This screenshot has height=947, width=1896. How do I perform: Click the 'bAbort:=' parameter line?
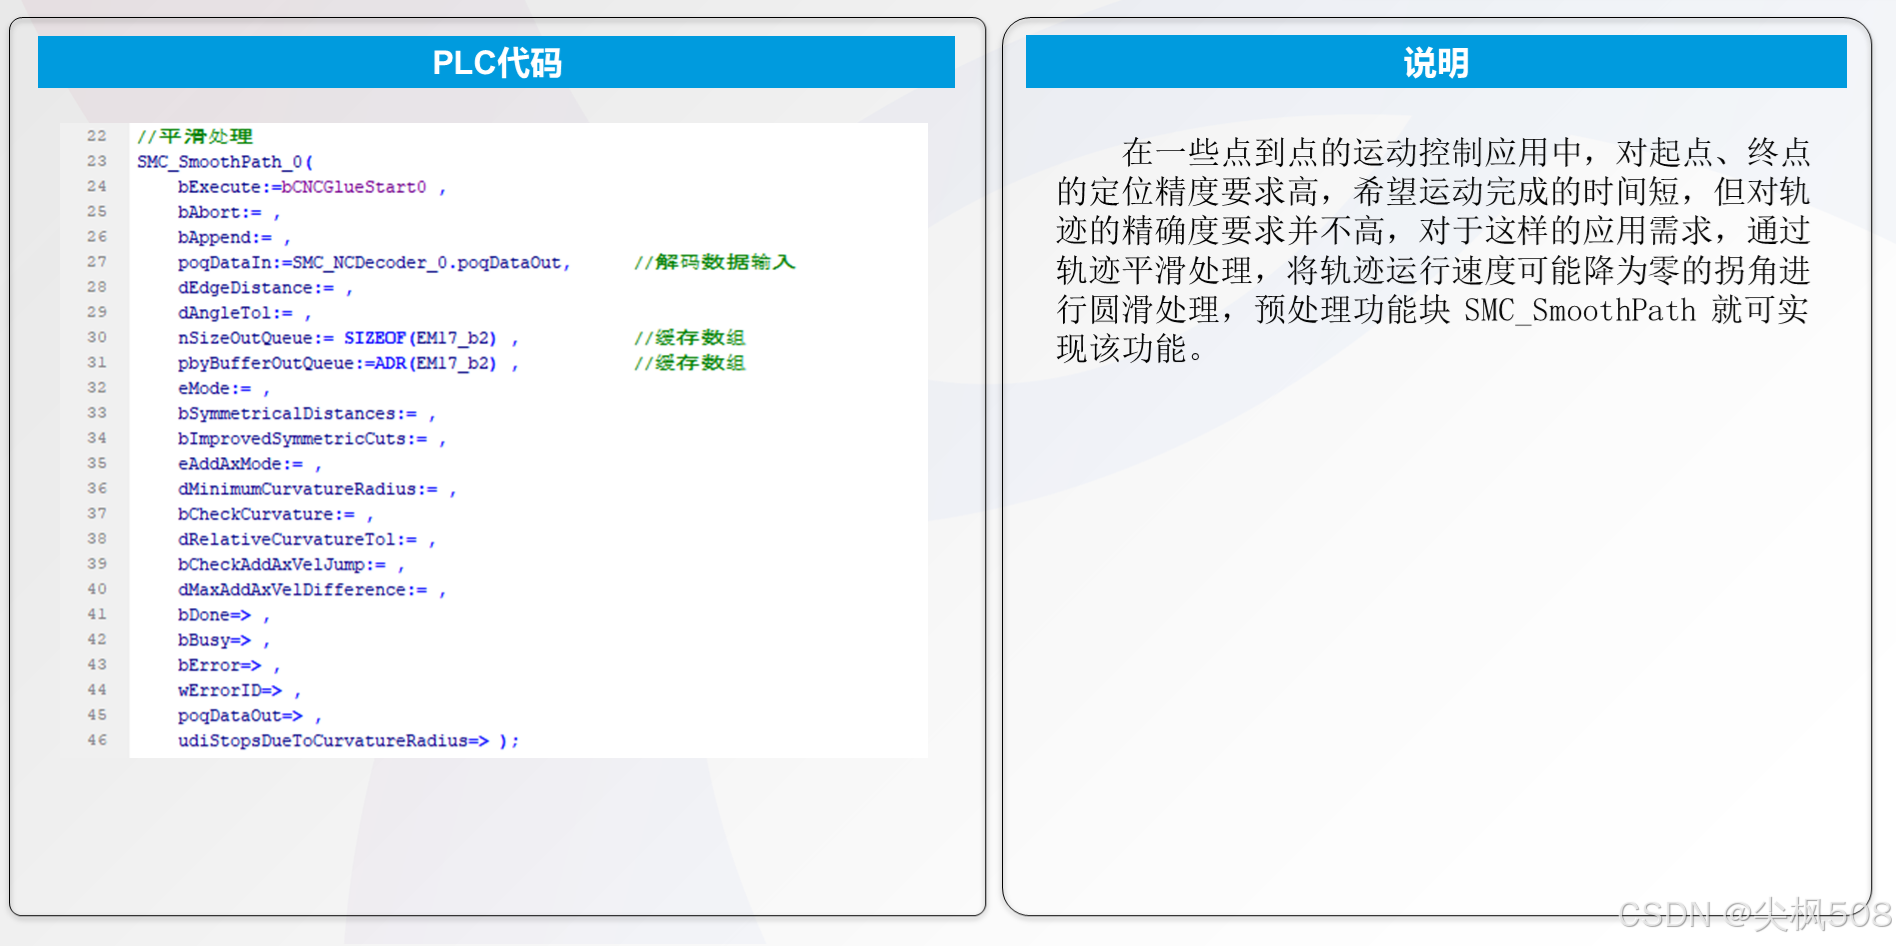229,212
